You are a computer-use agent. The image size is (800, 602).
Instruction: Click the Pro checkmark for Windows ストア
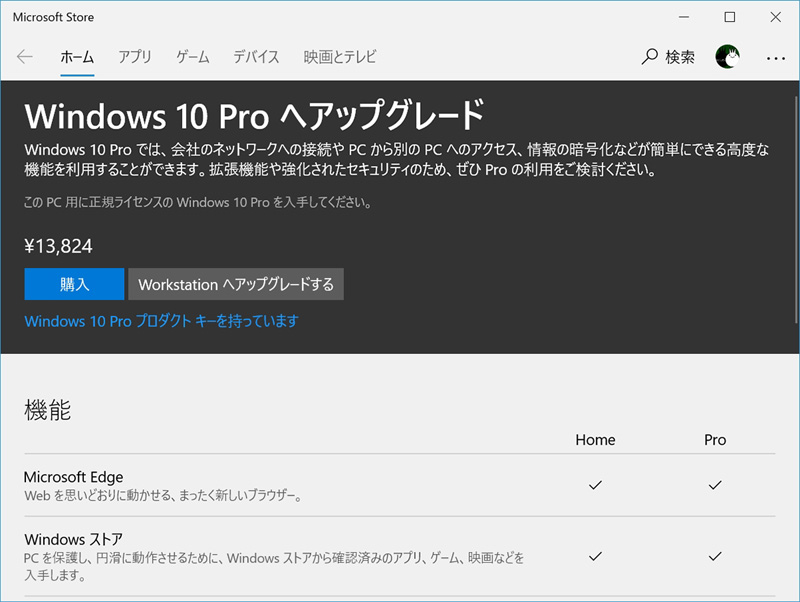pyautogui.click(x=715, y=556)
